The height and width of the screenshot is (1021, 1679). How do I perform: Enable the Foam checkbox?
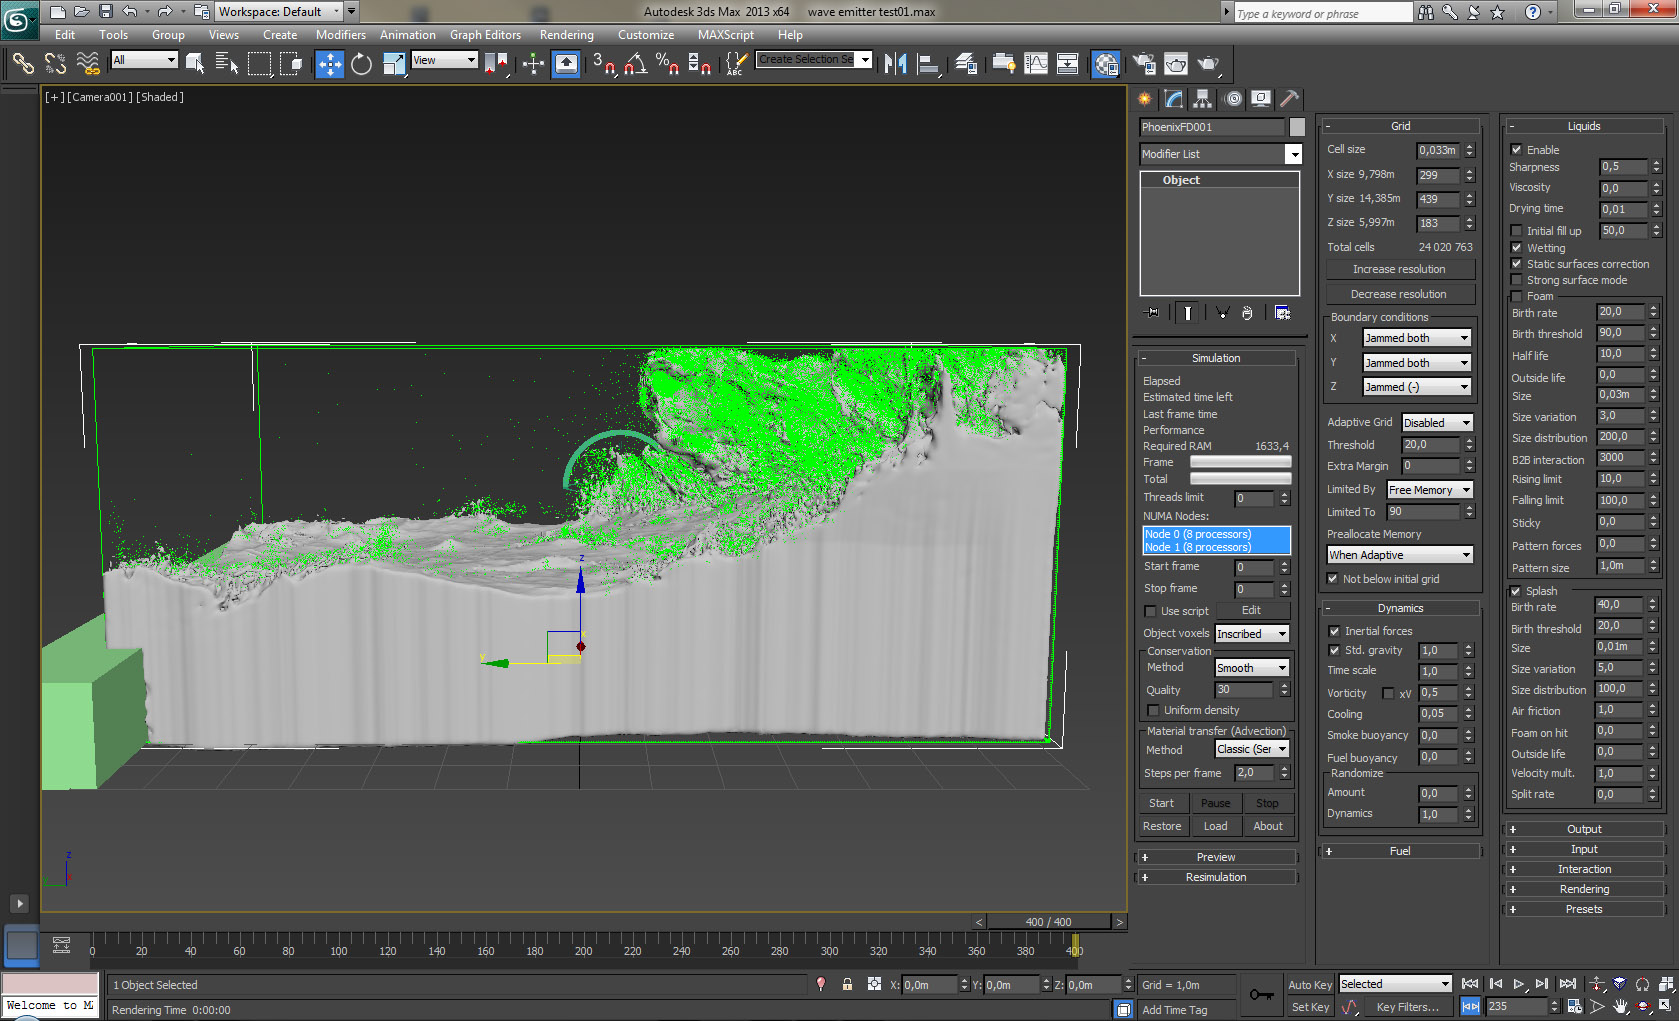tap(1516, 296)
